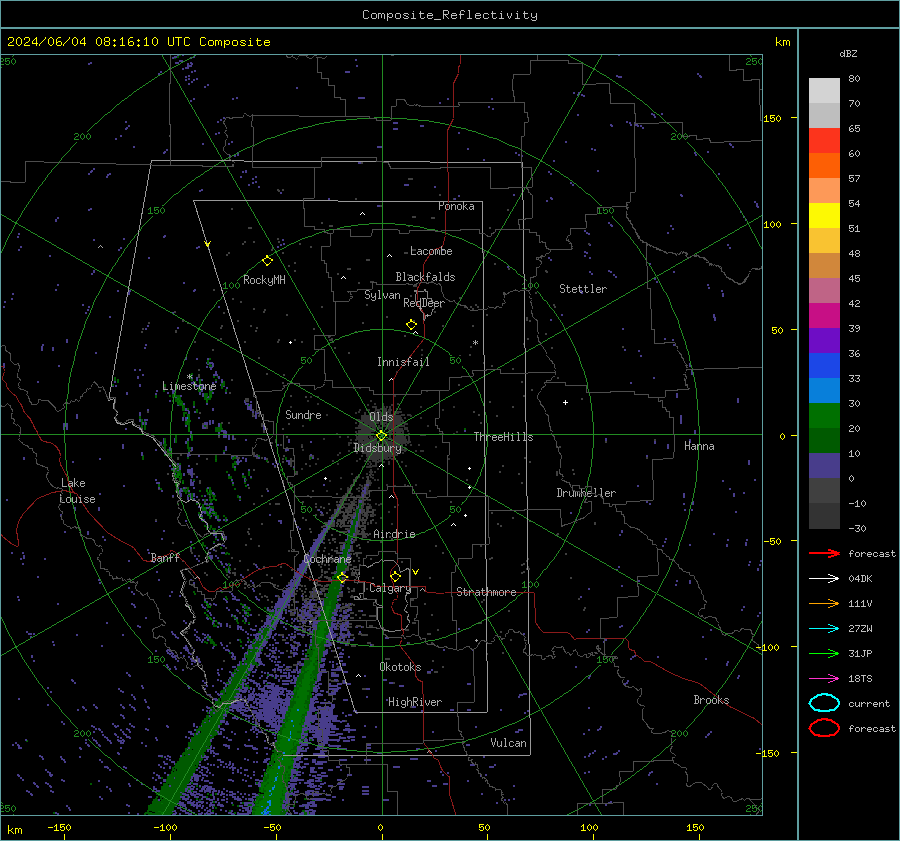Click the 04DK legend label
Viewport: 900px width, 841px height.
860,579
